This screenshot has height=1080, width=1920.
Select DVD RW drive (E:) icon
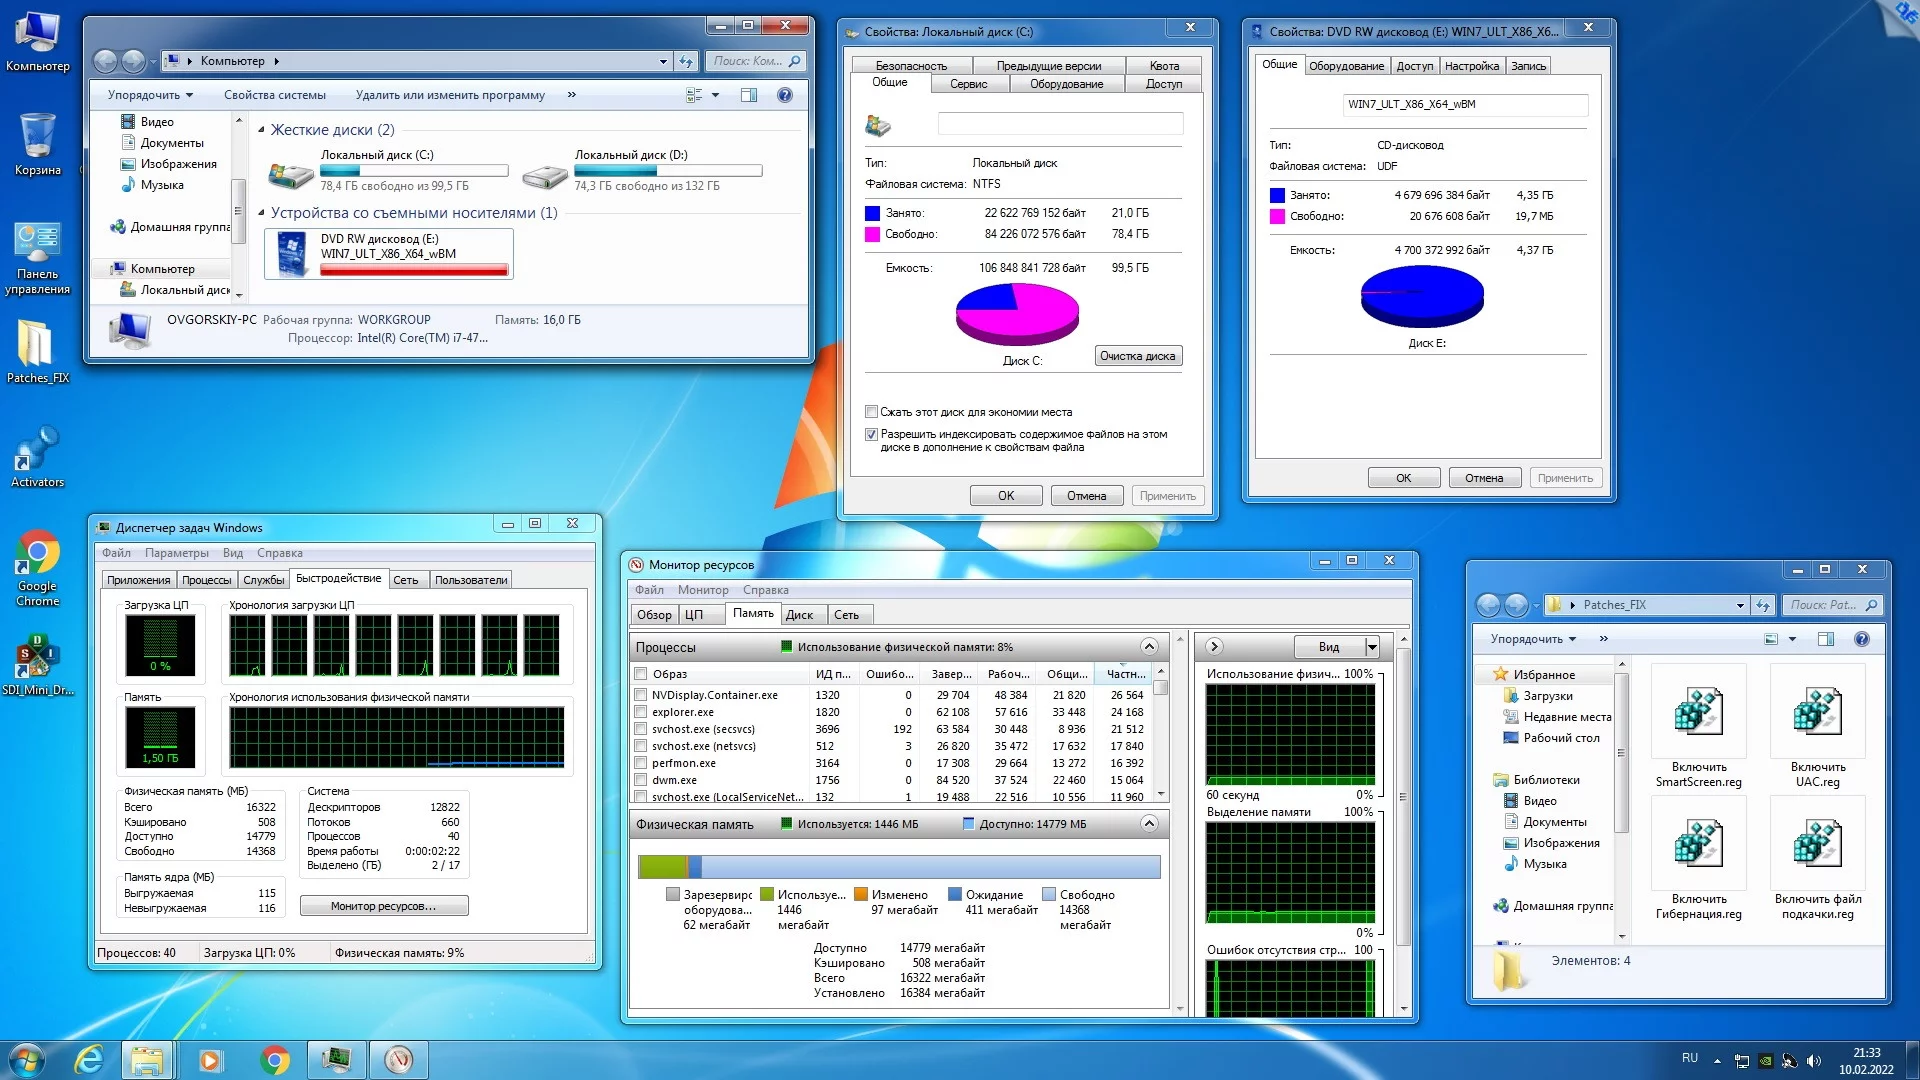point(292,253)
